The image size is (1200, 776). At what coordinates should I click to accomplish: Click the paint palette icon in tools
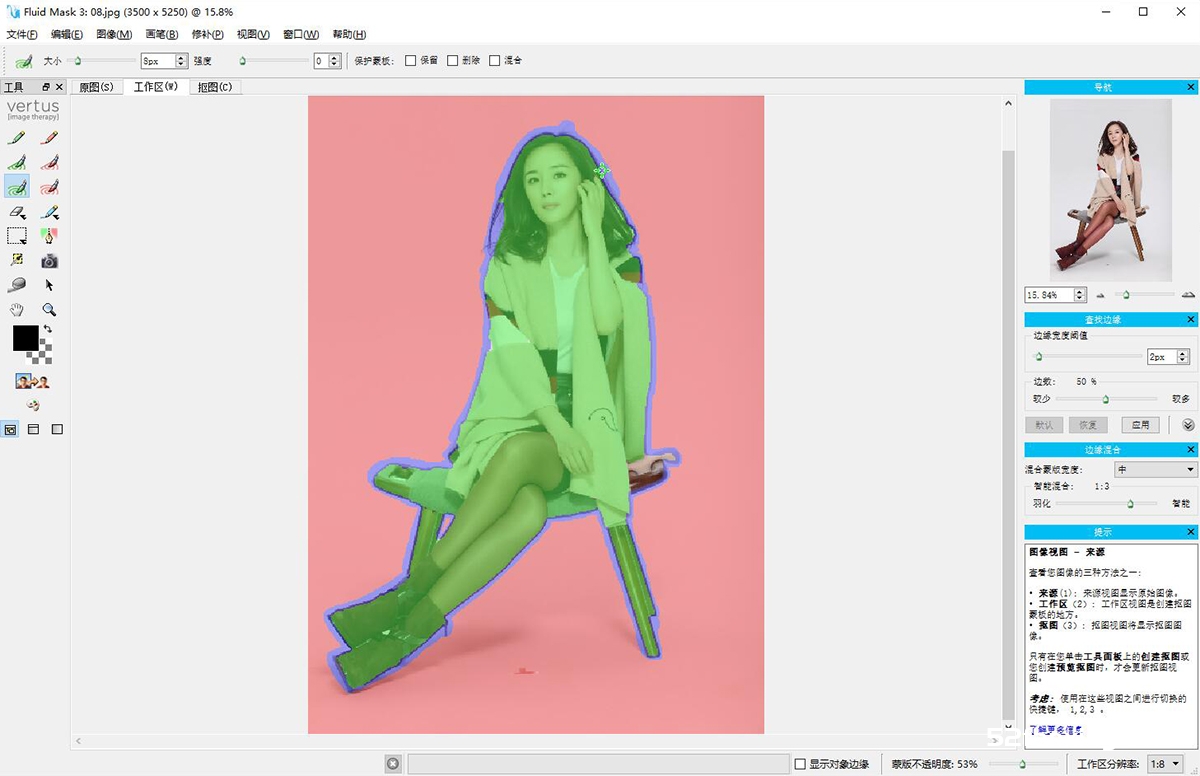[33, 405]
